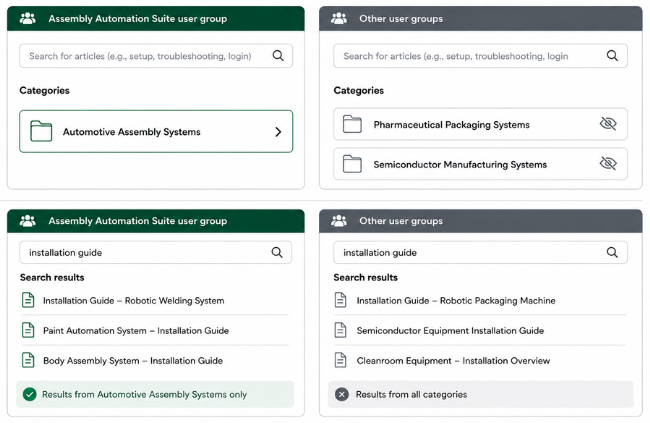Click document icon next to Robotic Packaging Machine guide
This screenshot has height=423, width=650.
[340, 300]
